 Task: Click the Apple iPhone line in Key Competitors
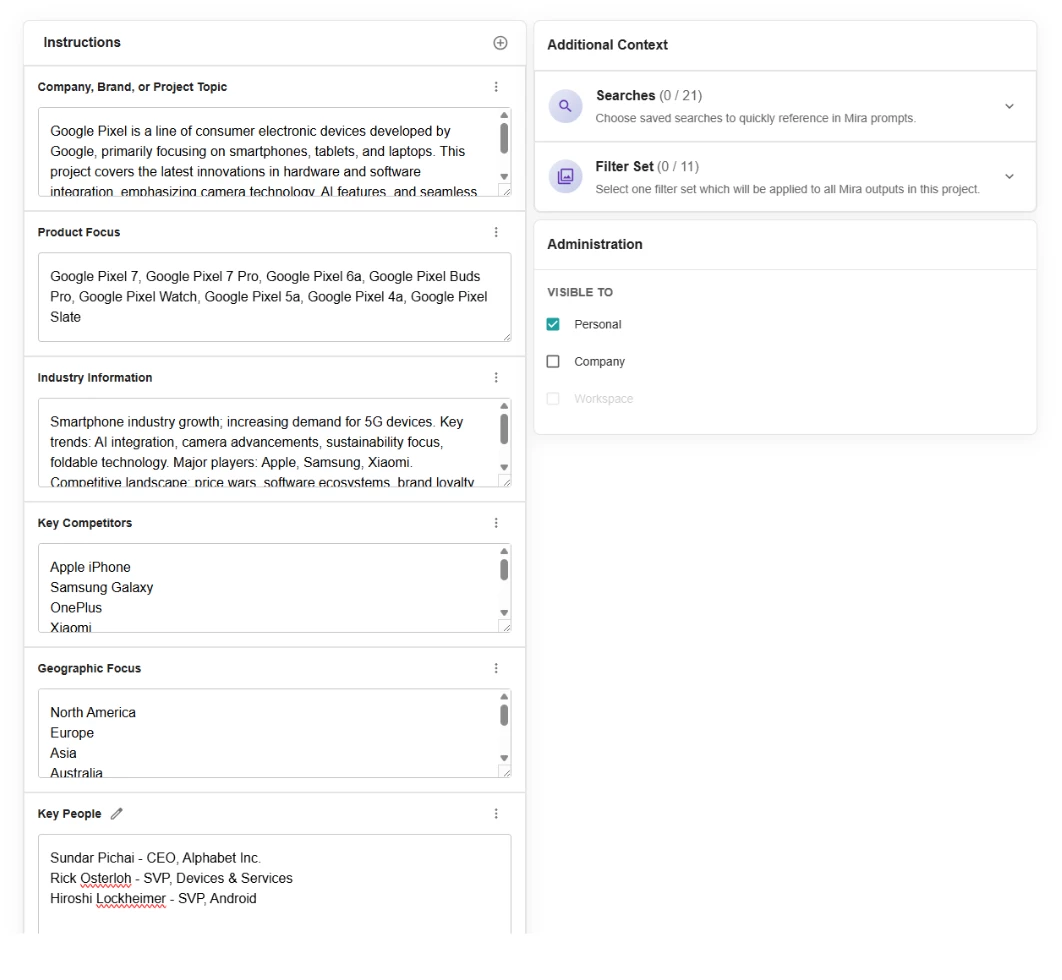tap(90, 567)
